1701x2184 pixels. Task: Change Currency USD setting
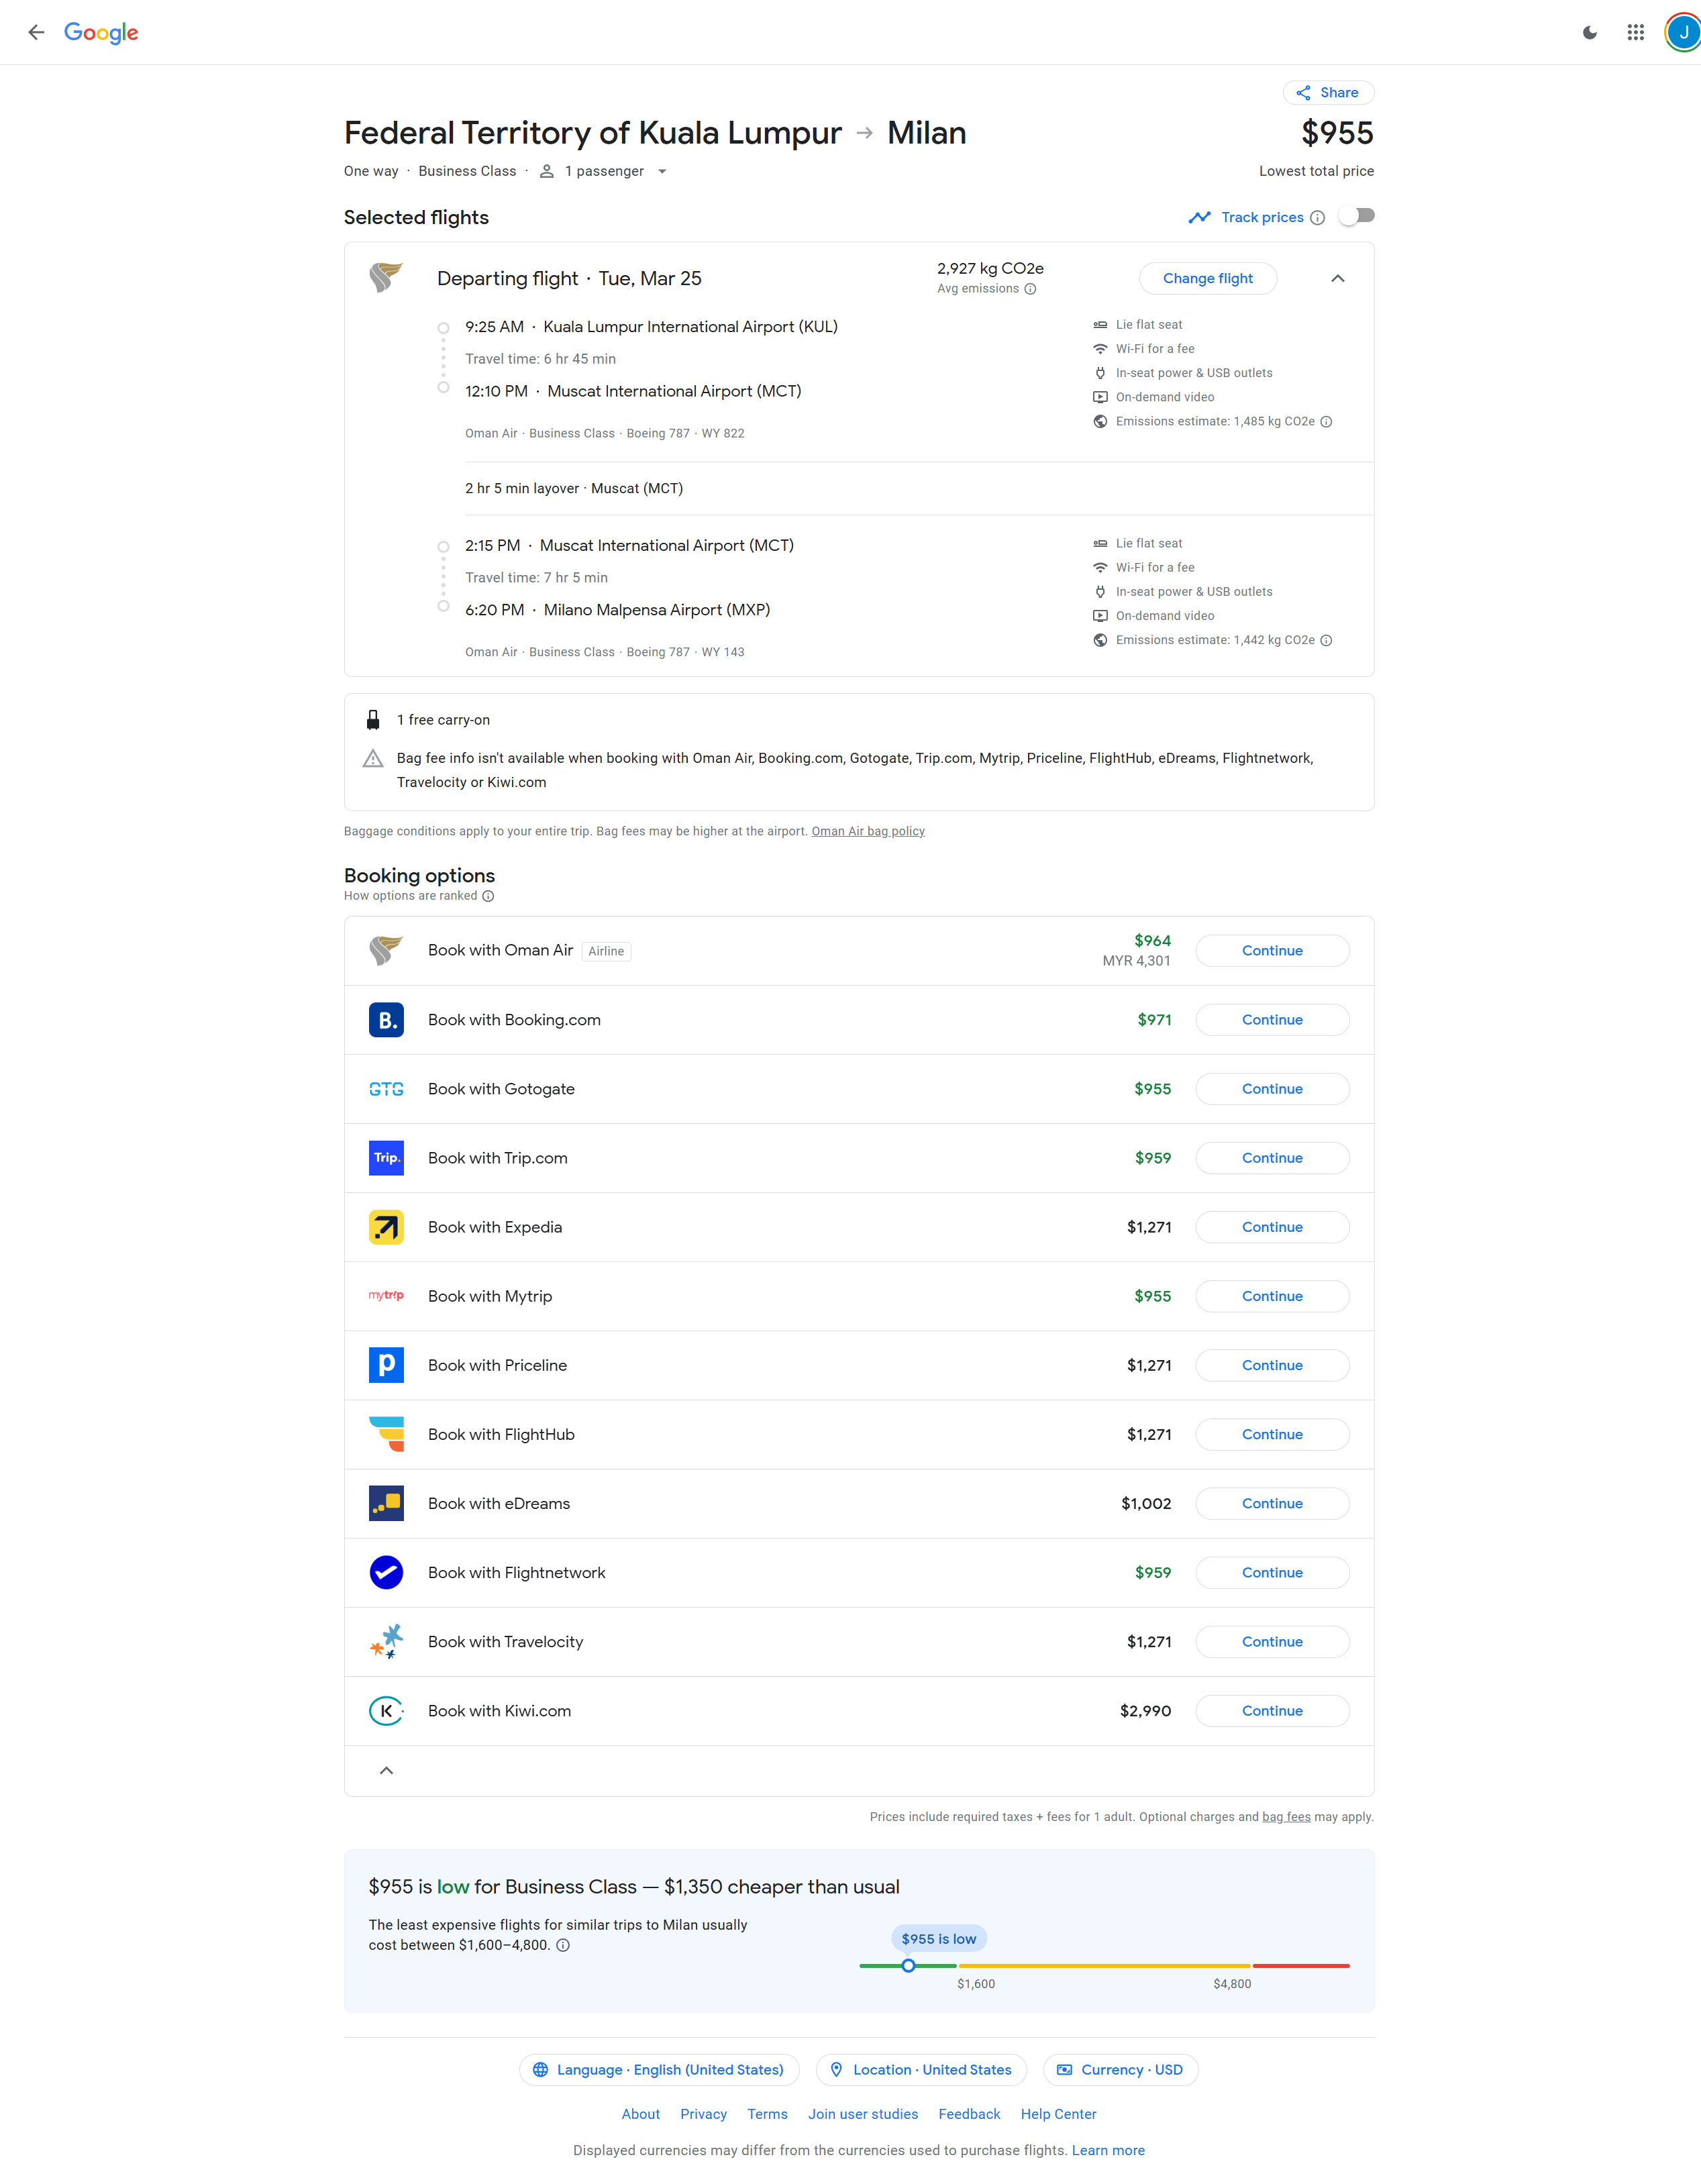click(x=1120, y=2070)
